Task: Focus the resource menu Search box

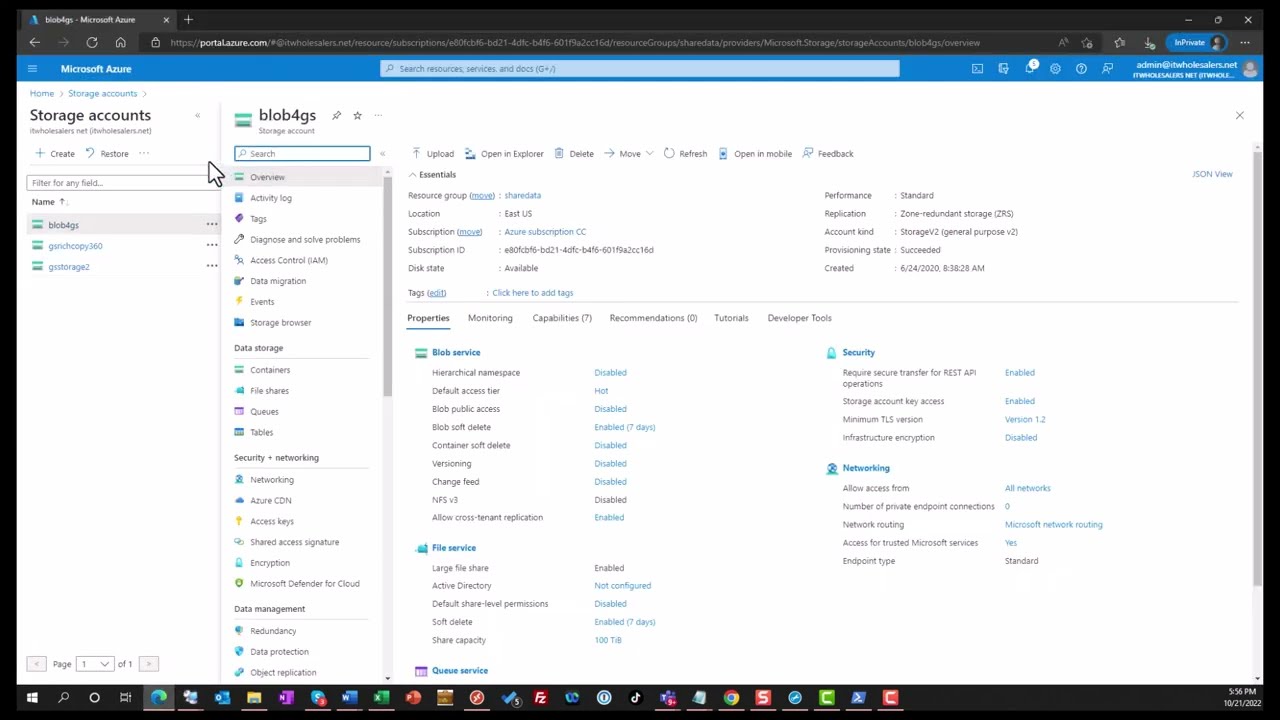Action: pyautogui.click(x=302, y=154)
